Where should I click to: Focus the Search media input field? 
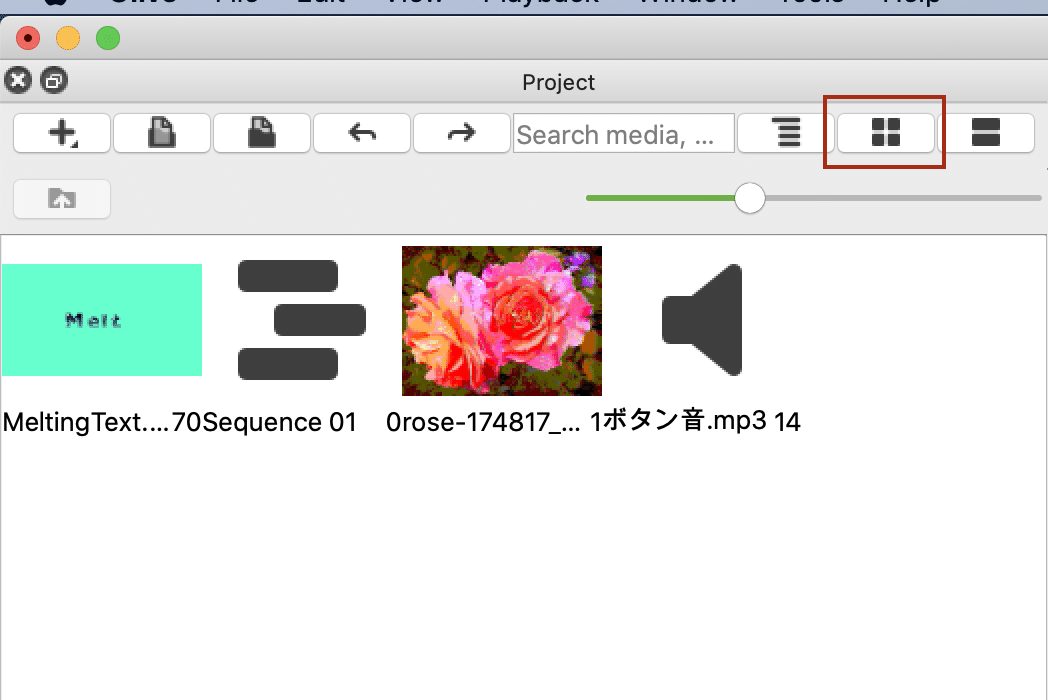(624, 133)
